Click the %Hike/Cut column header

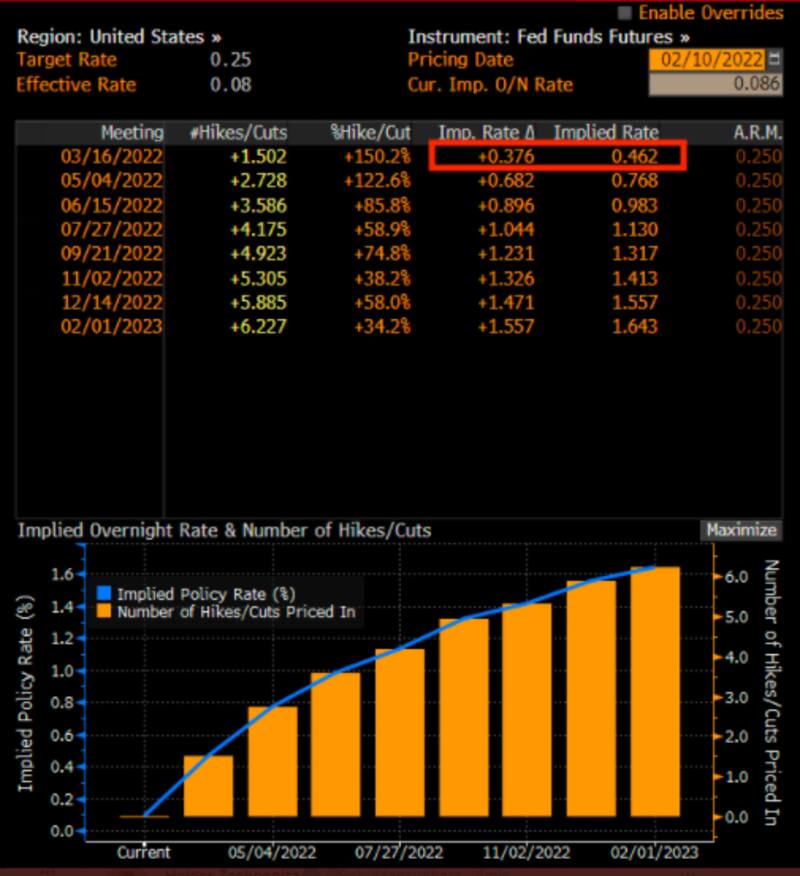(x=370, y=132)
